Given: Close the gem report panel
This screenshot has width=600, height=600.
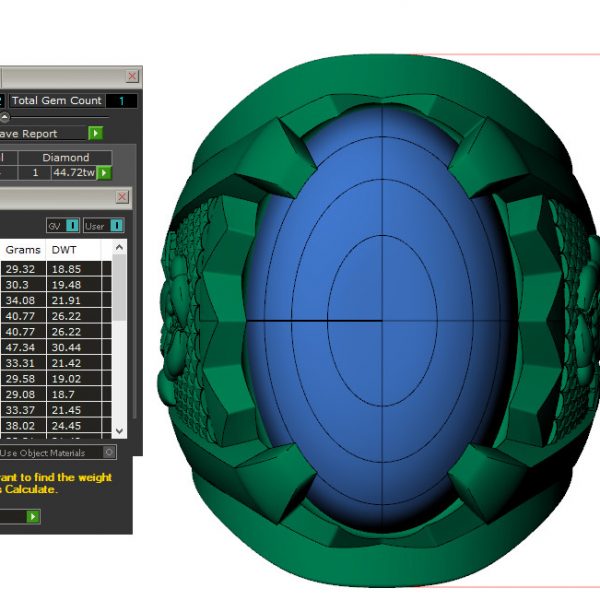Looking at the screenshot, I should click(x=132, y=76).
